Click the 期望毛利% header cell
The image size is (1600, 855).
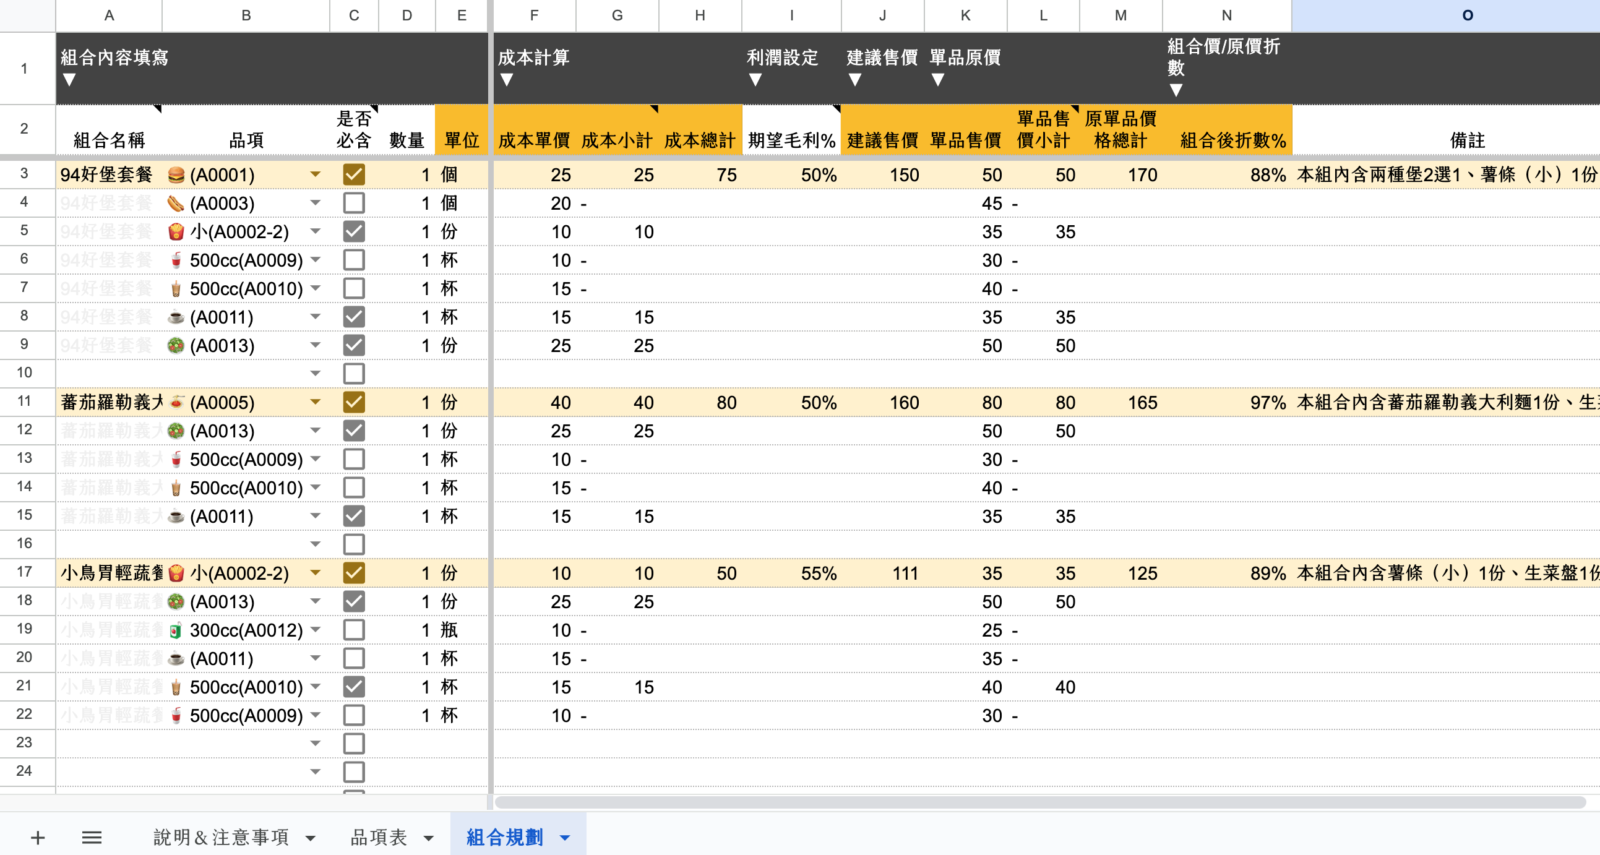[792, 130]
